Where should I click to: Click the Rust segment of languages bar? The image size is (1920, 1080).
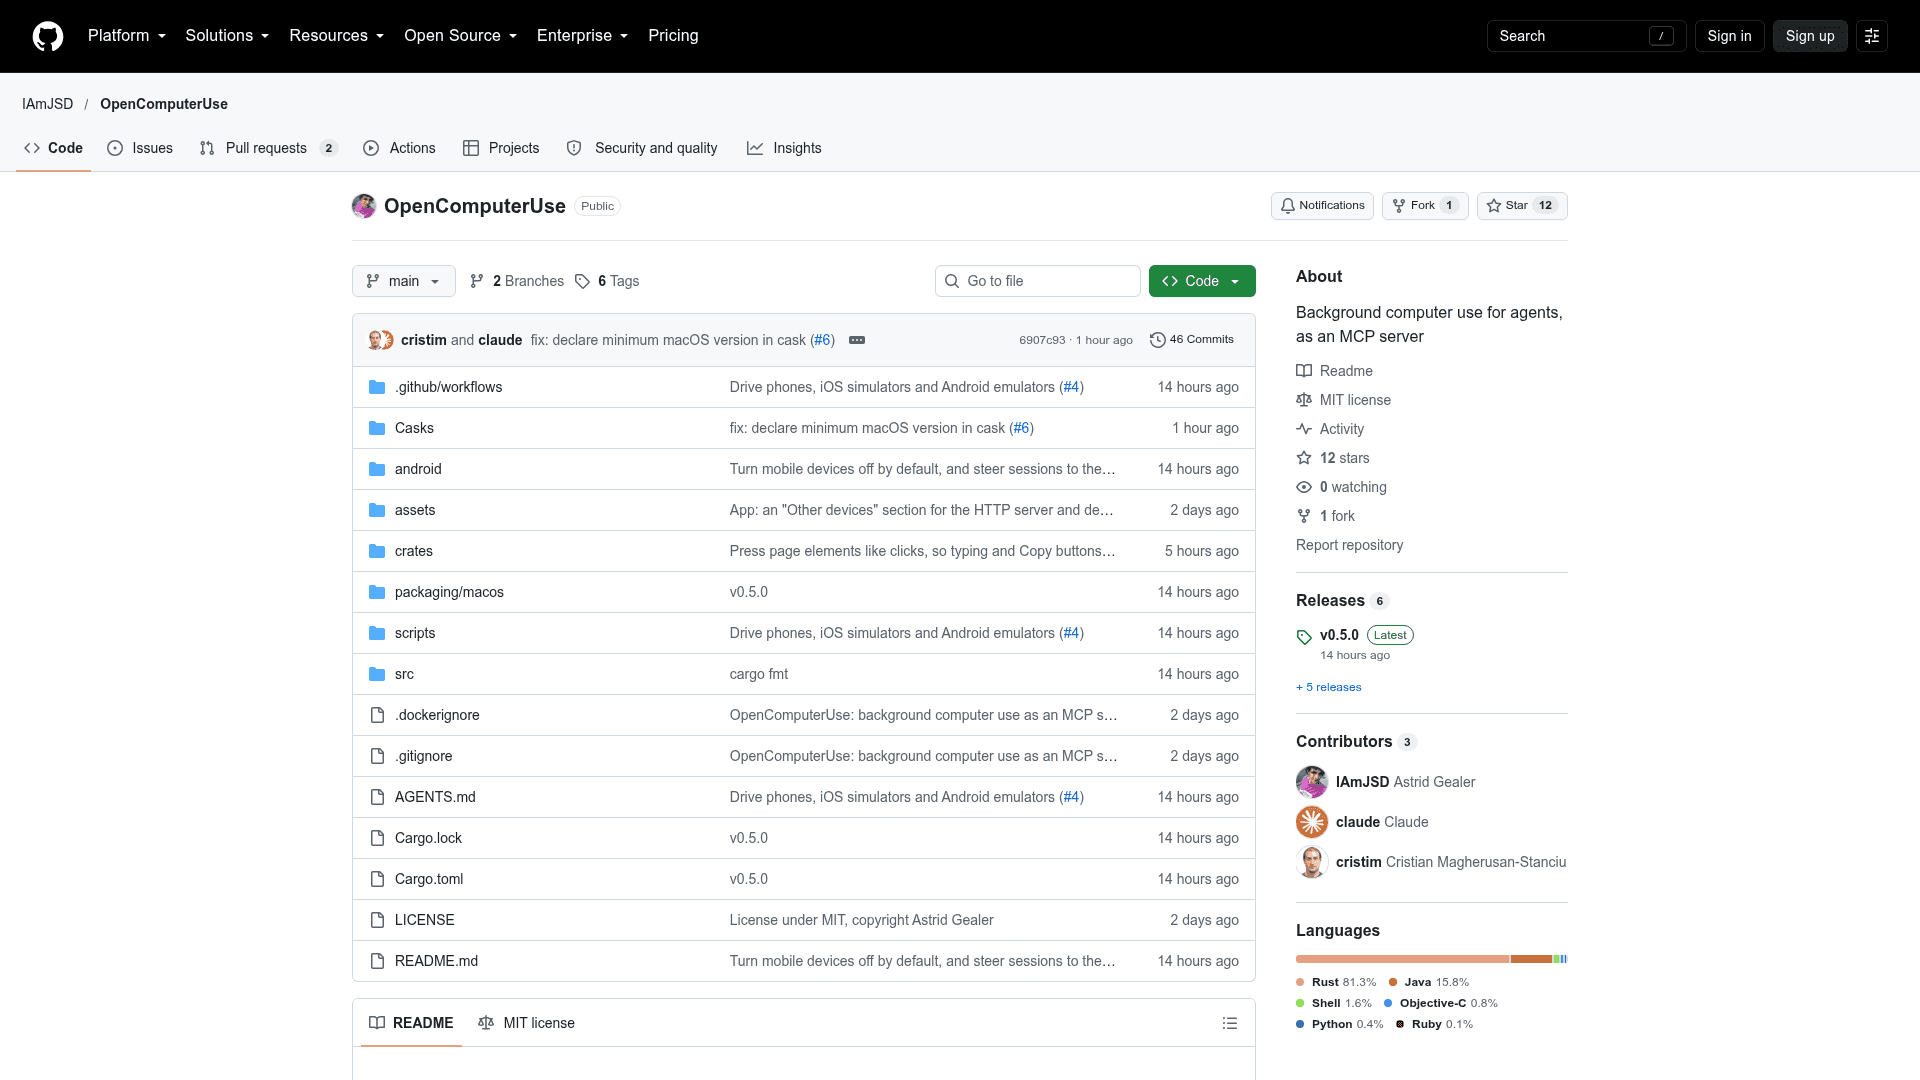click(1402, 959)
